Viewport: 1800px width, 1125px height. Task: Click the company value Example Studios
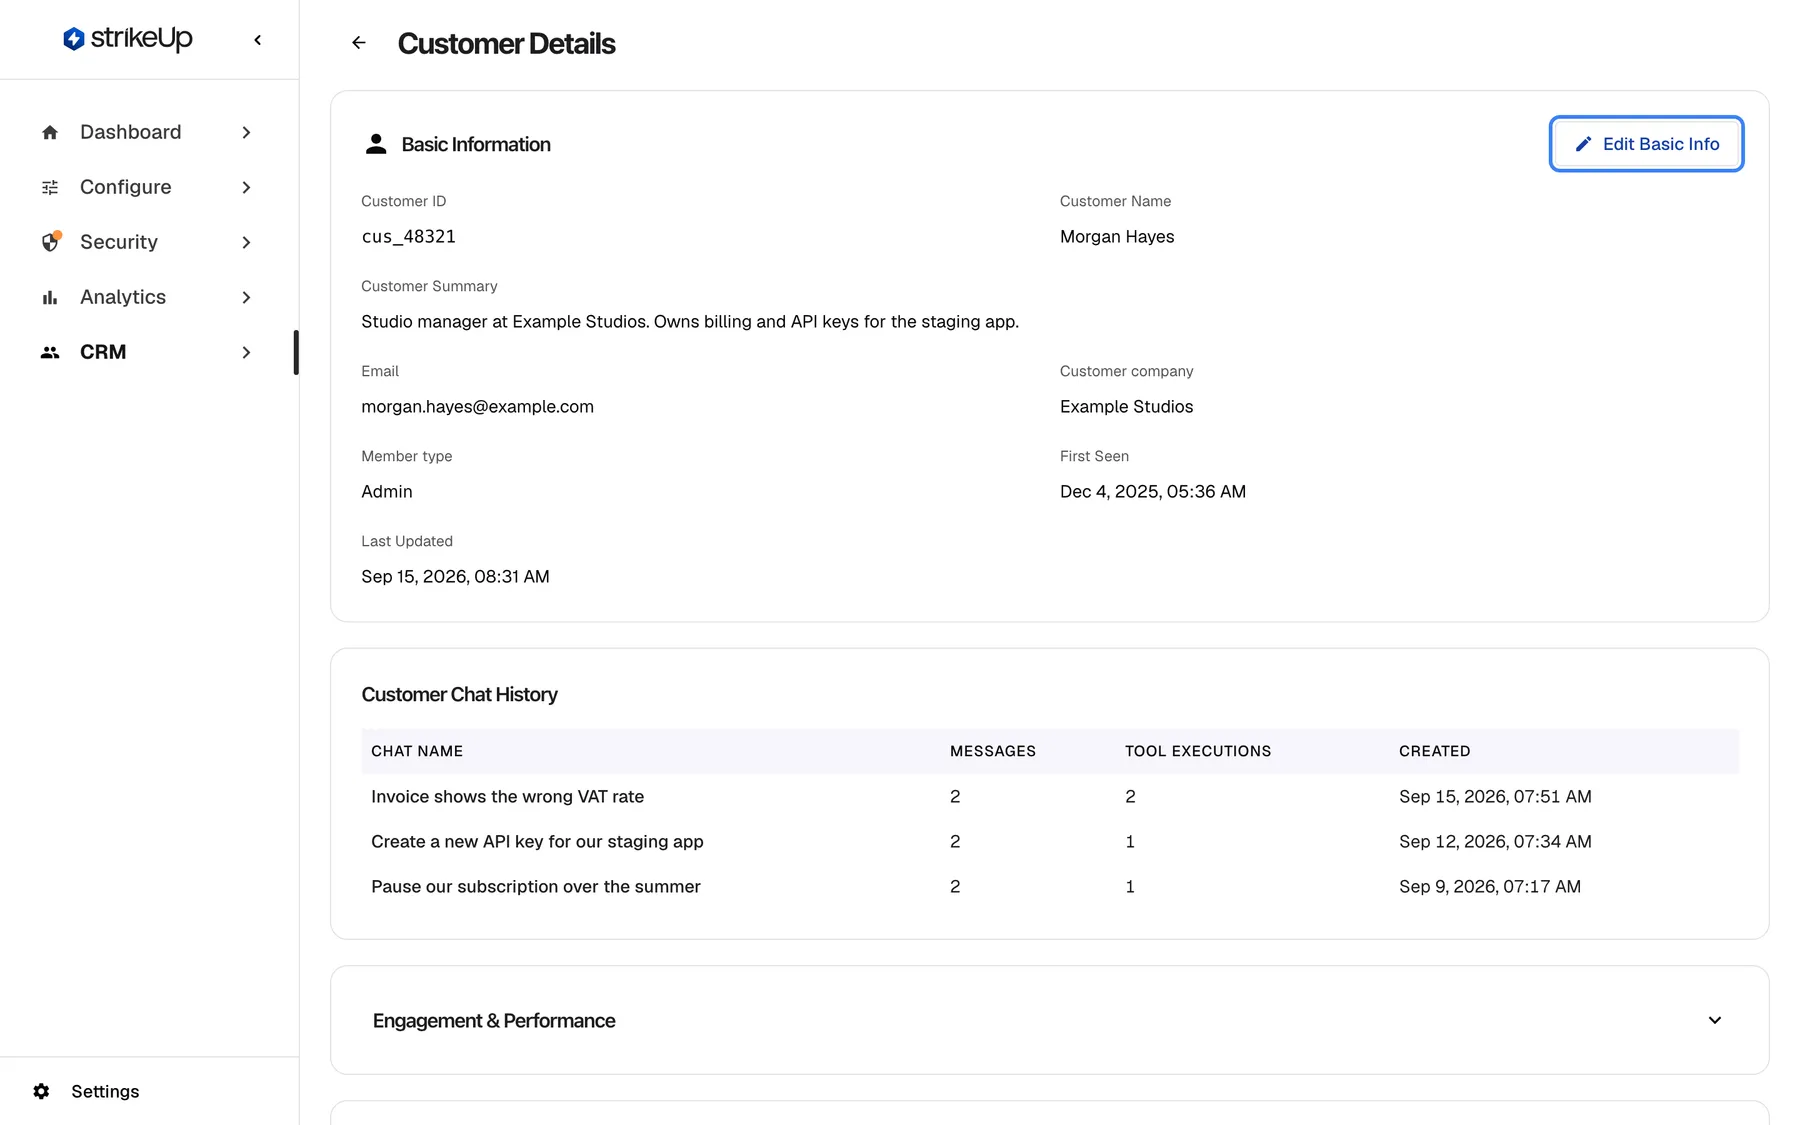[1126, 407]
